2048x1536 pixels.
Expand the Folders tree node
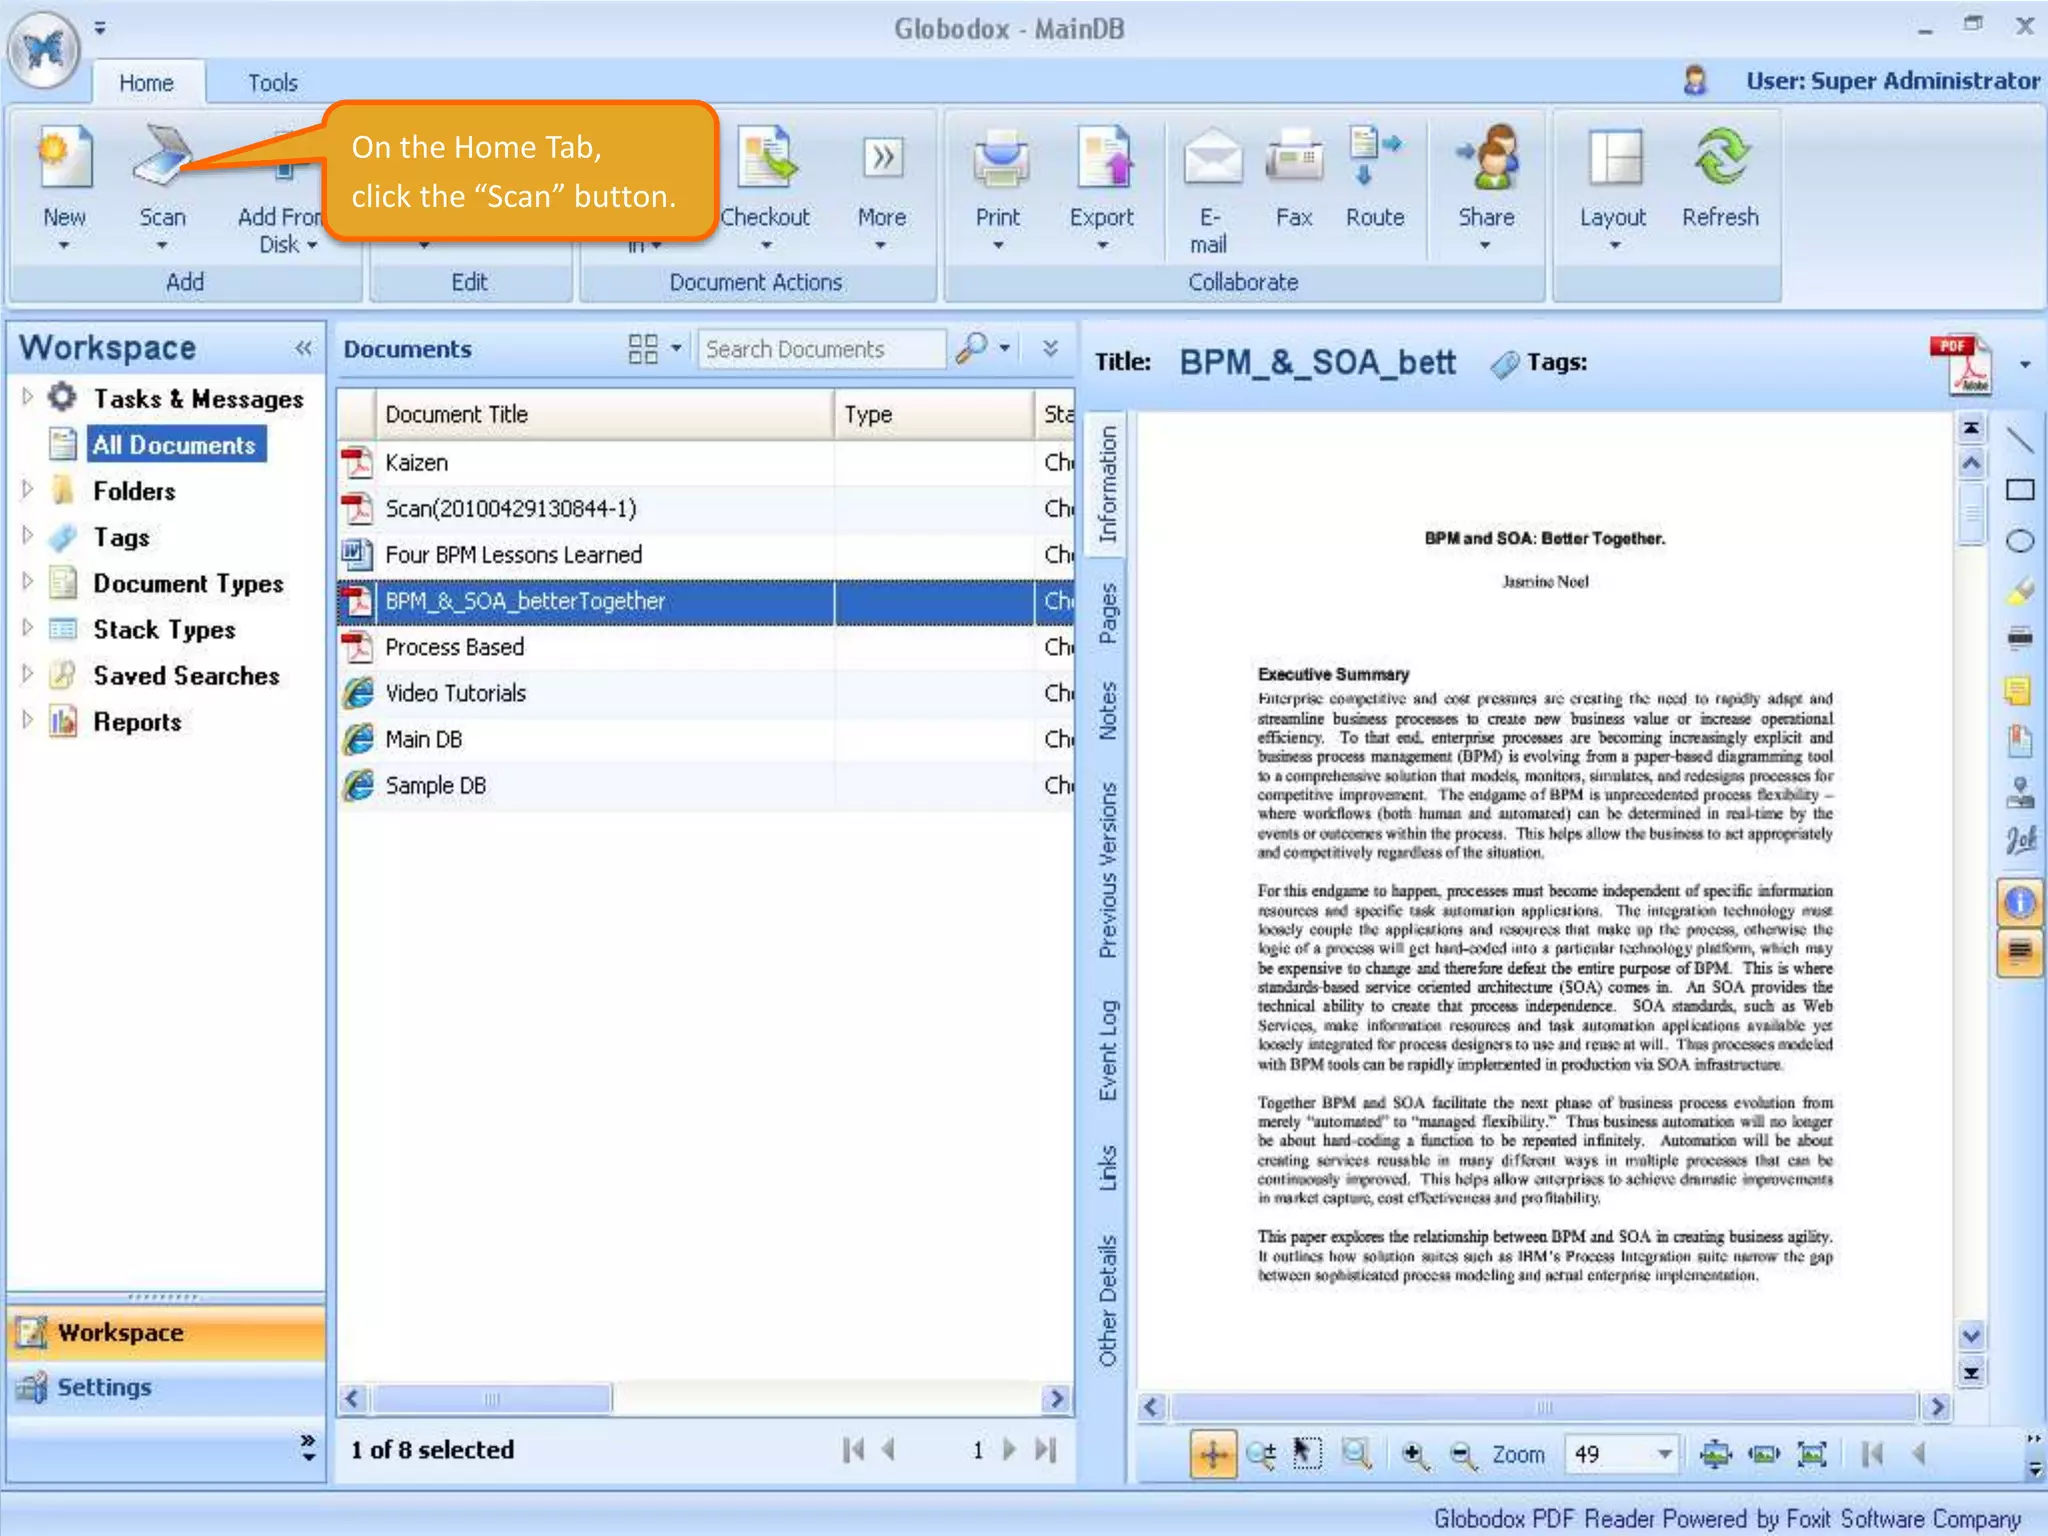(28, 490)
